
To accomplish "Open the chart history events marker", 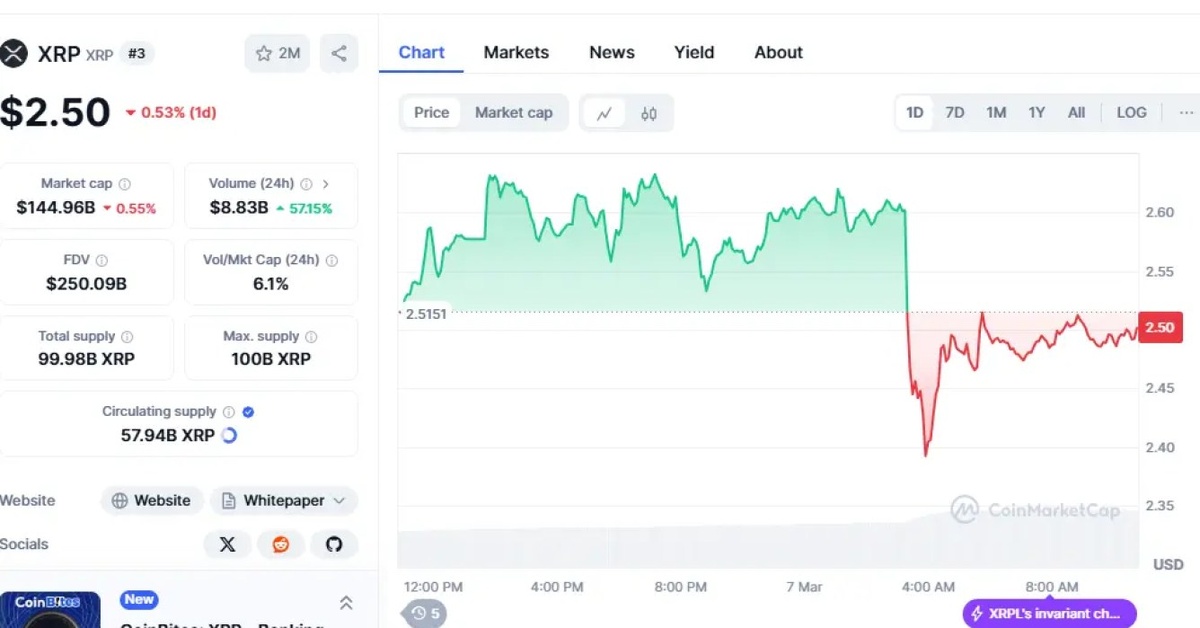I will point(426,613).
